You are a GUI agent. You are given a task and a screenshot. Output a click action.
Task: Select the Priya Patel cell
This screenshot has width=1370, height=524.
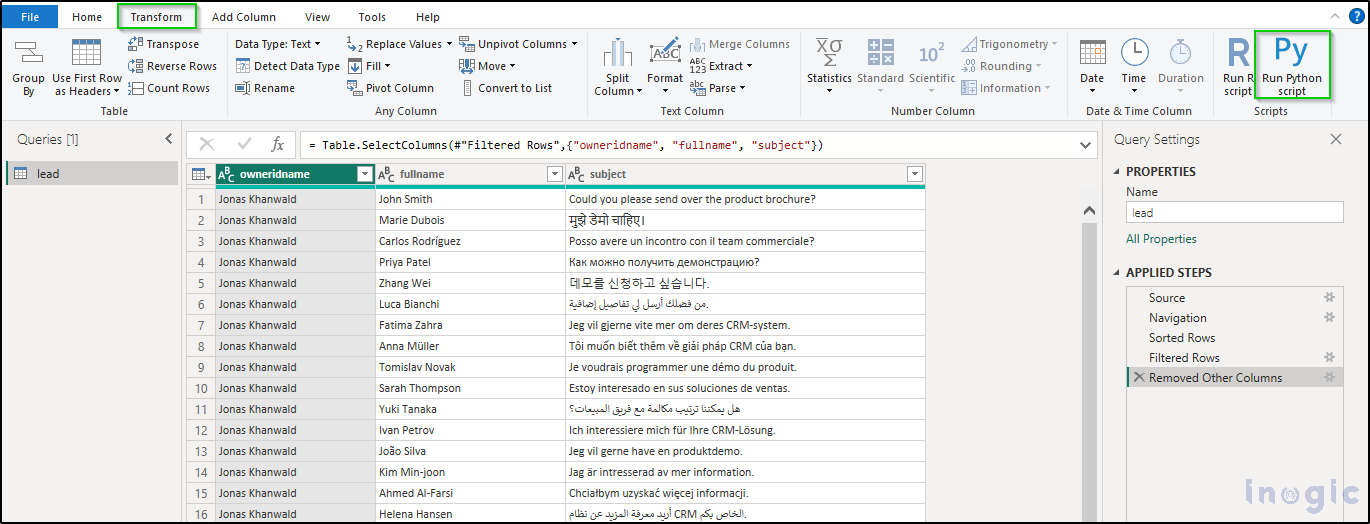(470, 262)
